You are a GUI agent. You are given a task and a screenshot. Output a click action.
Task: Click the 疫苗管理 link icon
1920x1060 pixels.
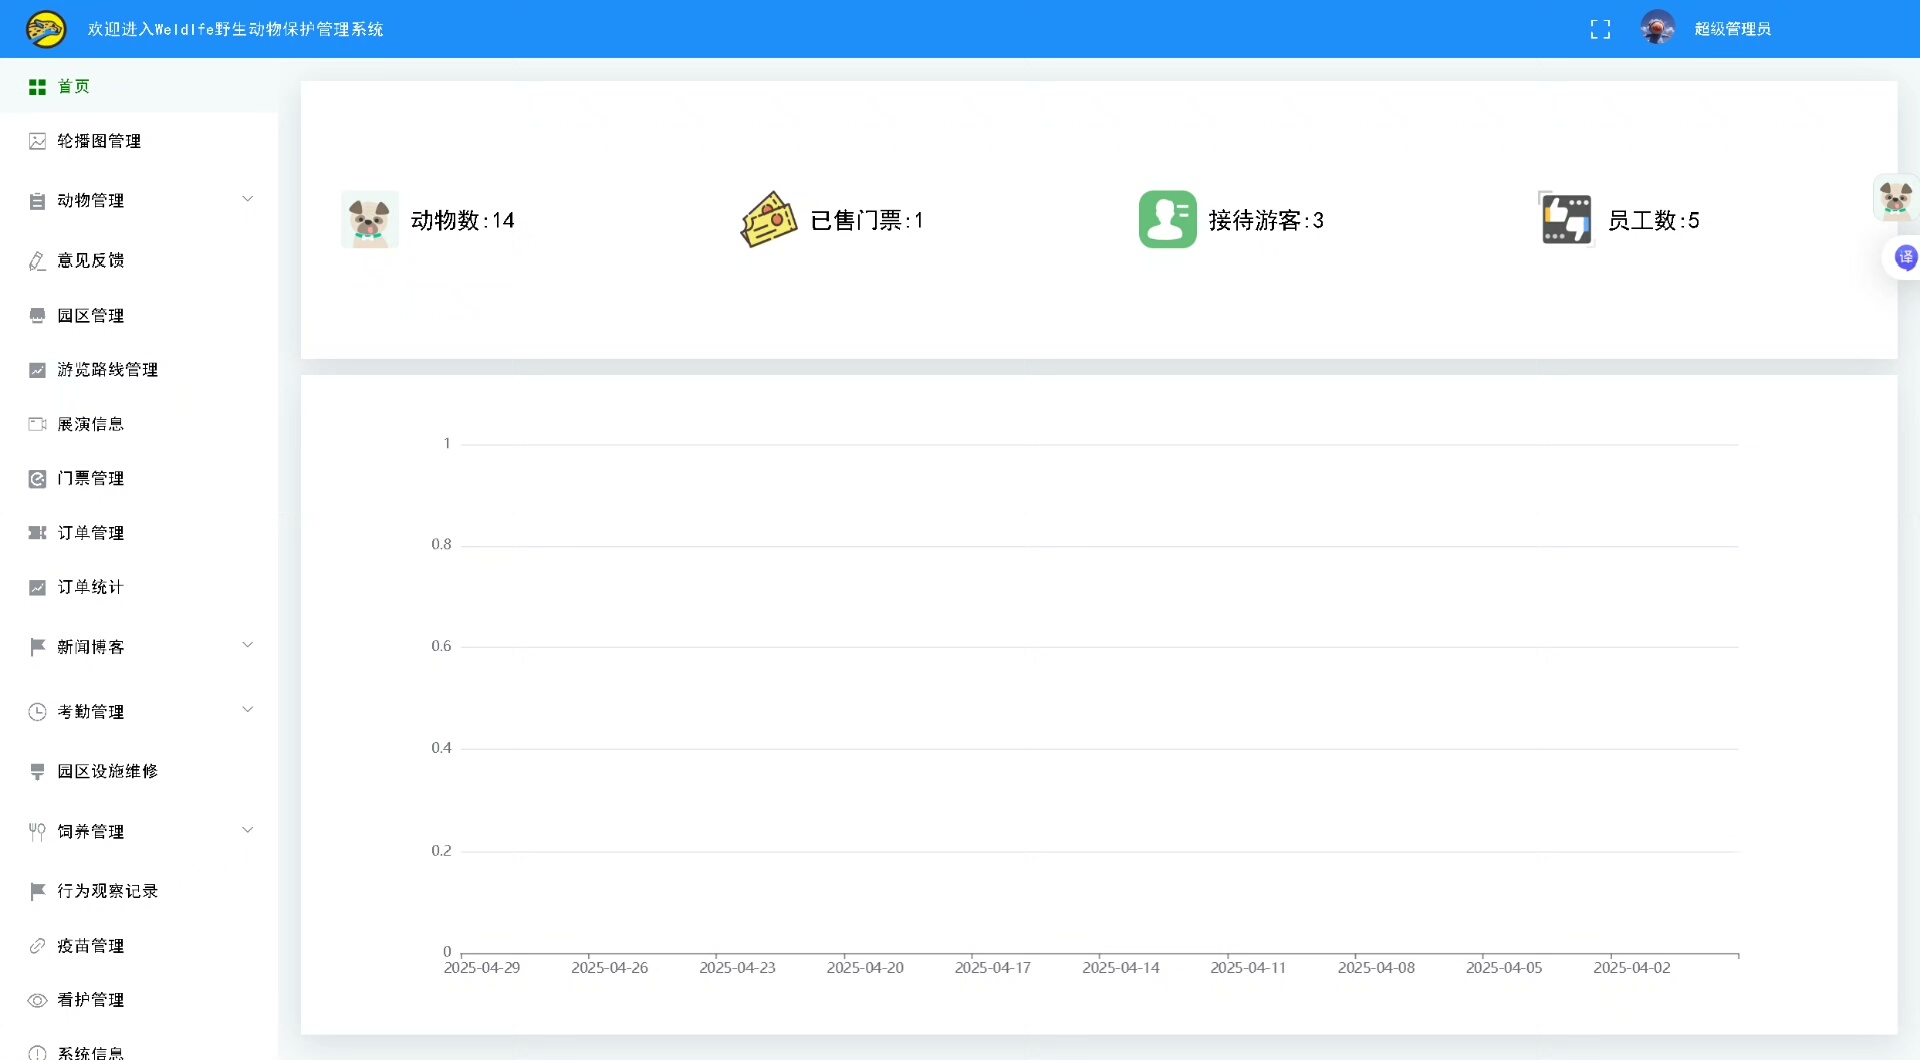point(37,946)
